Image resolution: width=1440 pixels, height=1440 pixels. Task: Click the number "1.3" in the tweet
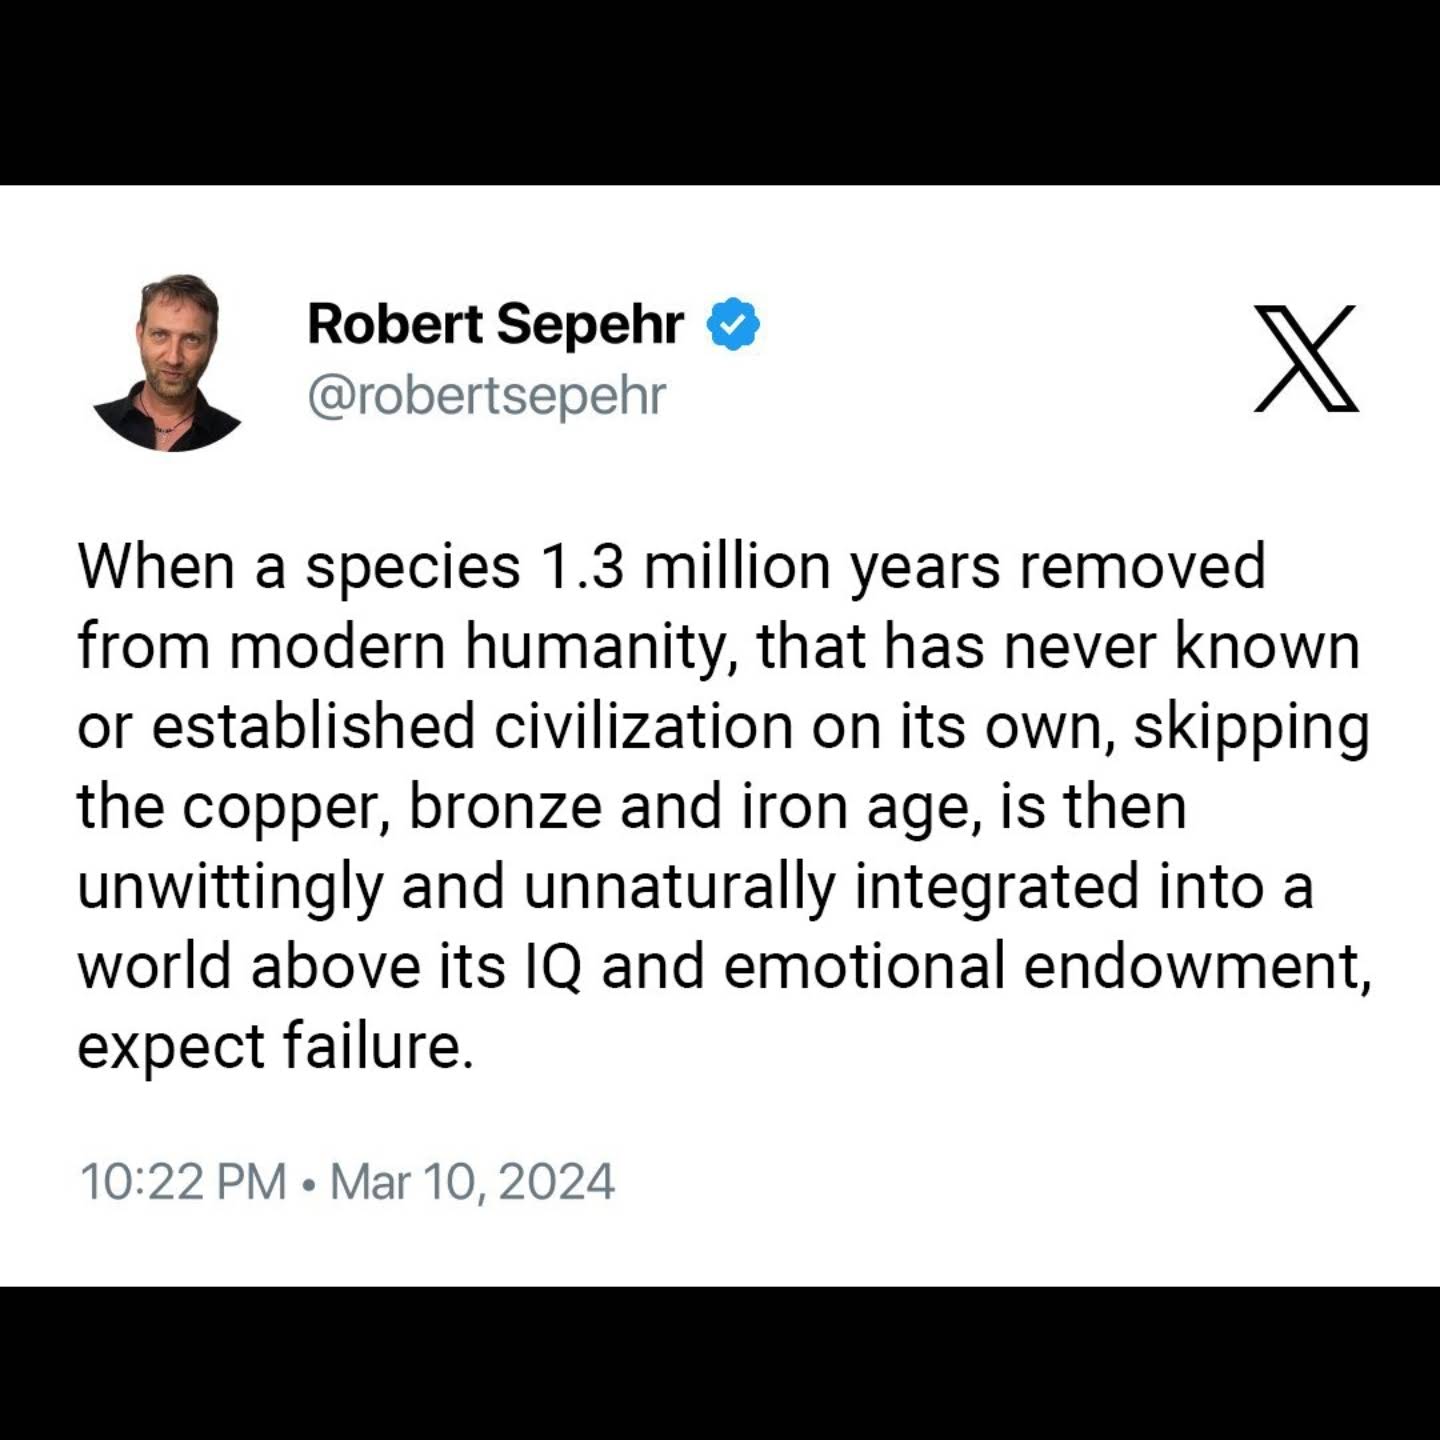click(581, 566)
